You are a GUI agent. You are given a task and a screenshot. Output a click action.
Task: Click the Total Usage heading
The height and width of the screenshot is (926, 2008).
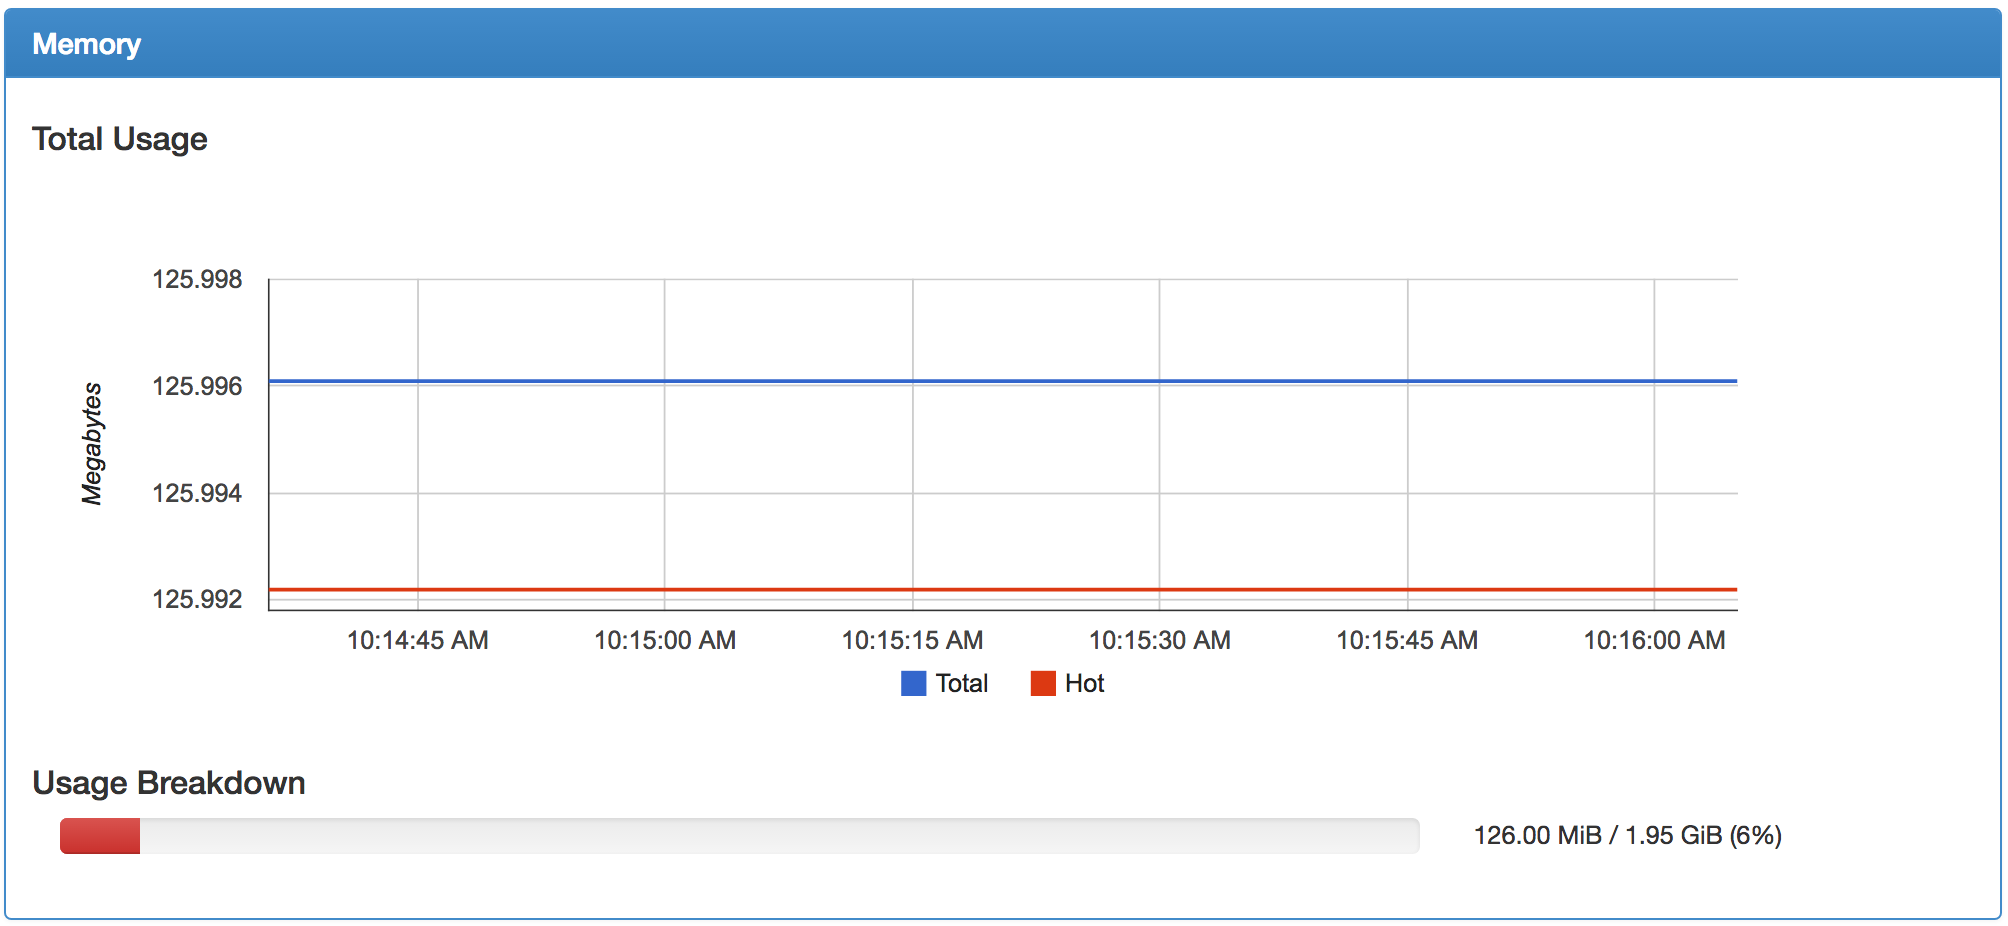click(120, 139)
